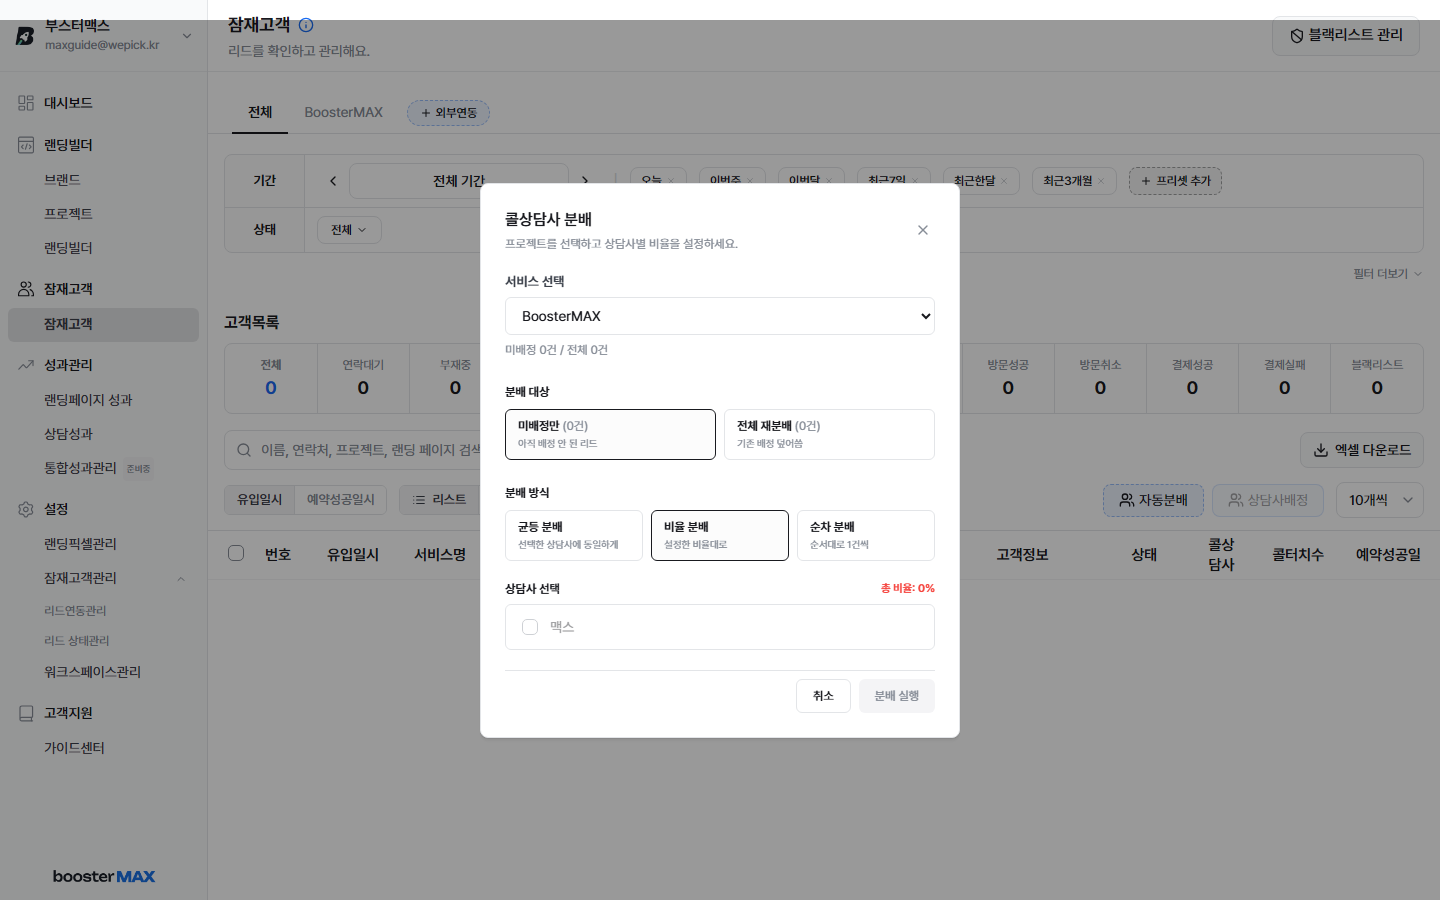Click 전체 기간 date field

(x=459, y=181)
